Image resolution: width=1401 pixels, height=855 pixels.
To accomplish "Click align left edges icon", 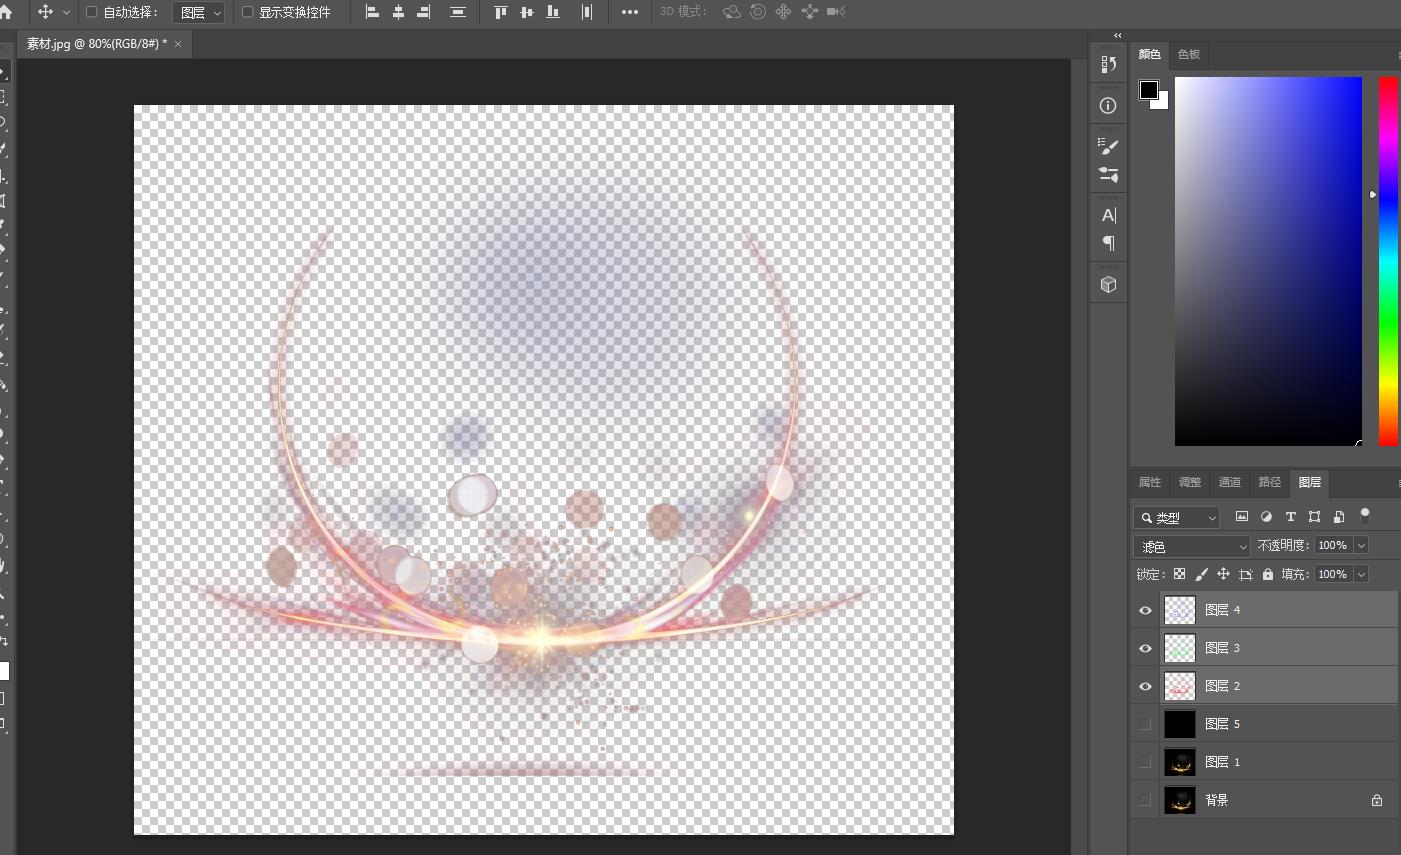I will (372, 12).
